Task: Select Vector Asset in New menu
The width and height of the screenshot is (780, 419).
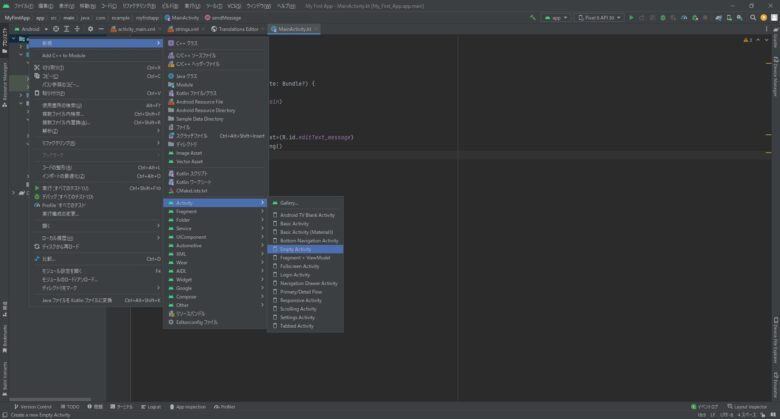Action: click(215, 162)
